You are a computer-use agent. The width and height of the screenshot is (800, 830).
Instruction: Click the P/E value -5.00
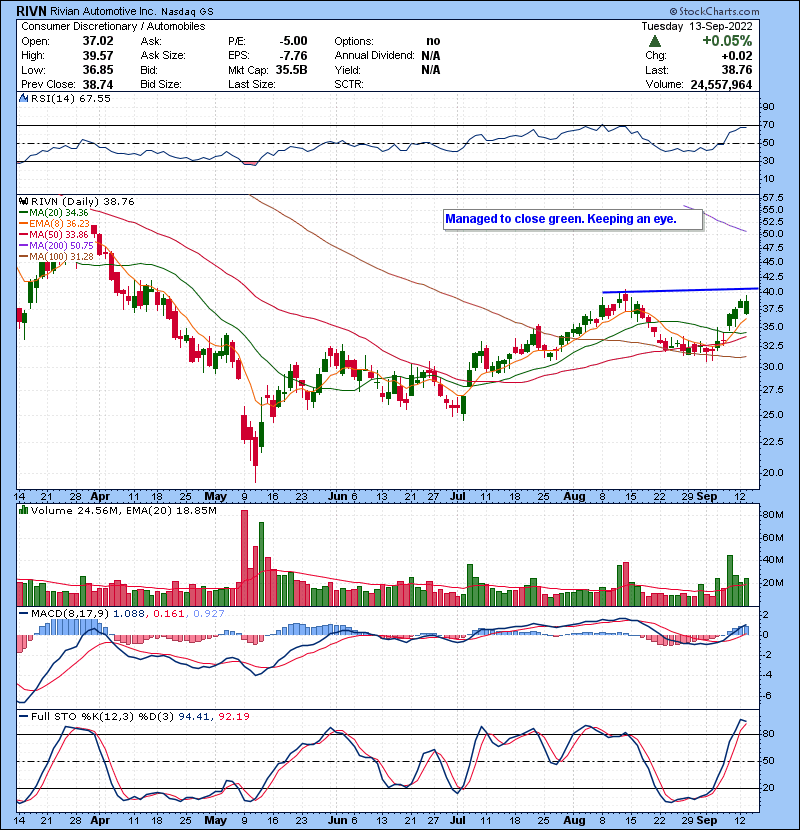tap(293, 41)
